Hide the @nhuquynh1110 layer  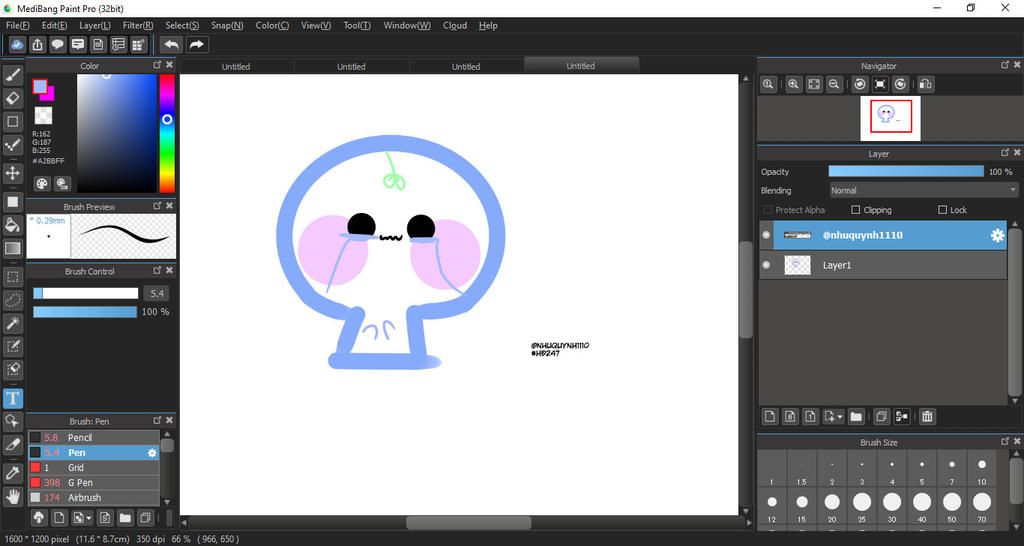tap(767, 235)
